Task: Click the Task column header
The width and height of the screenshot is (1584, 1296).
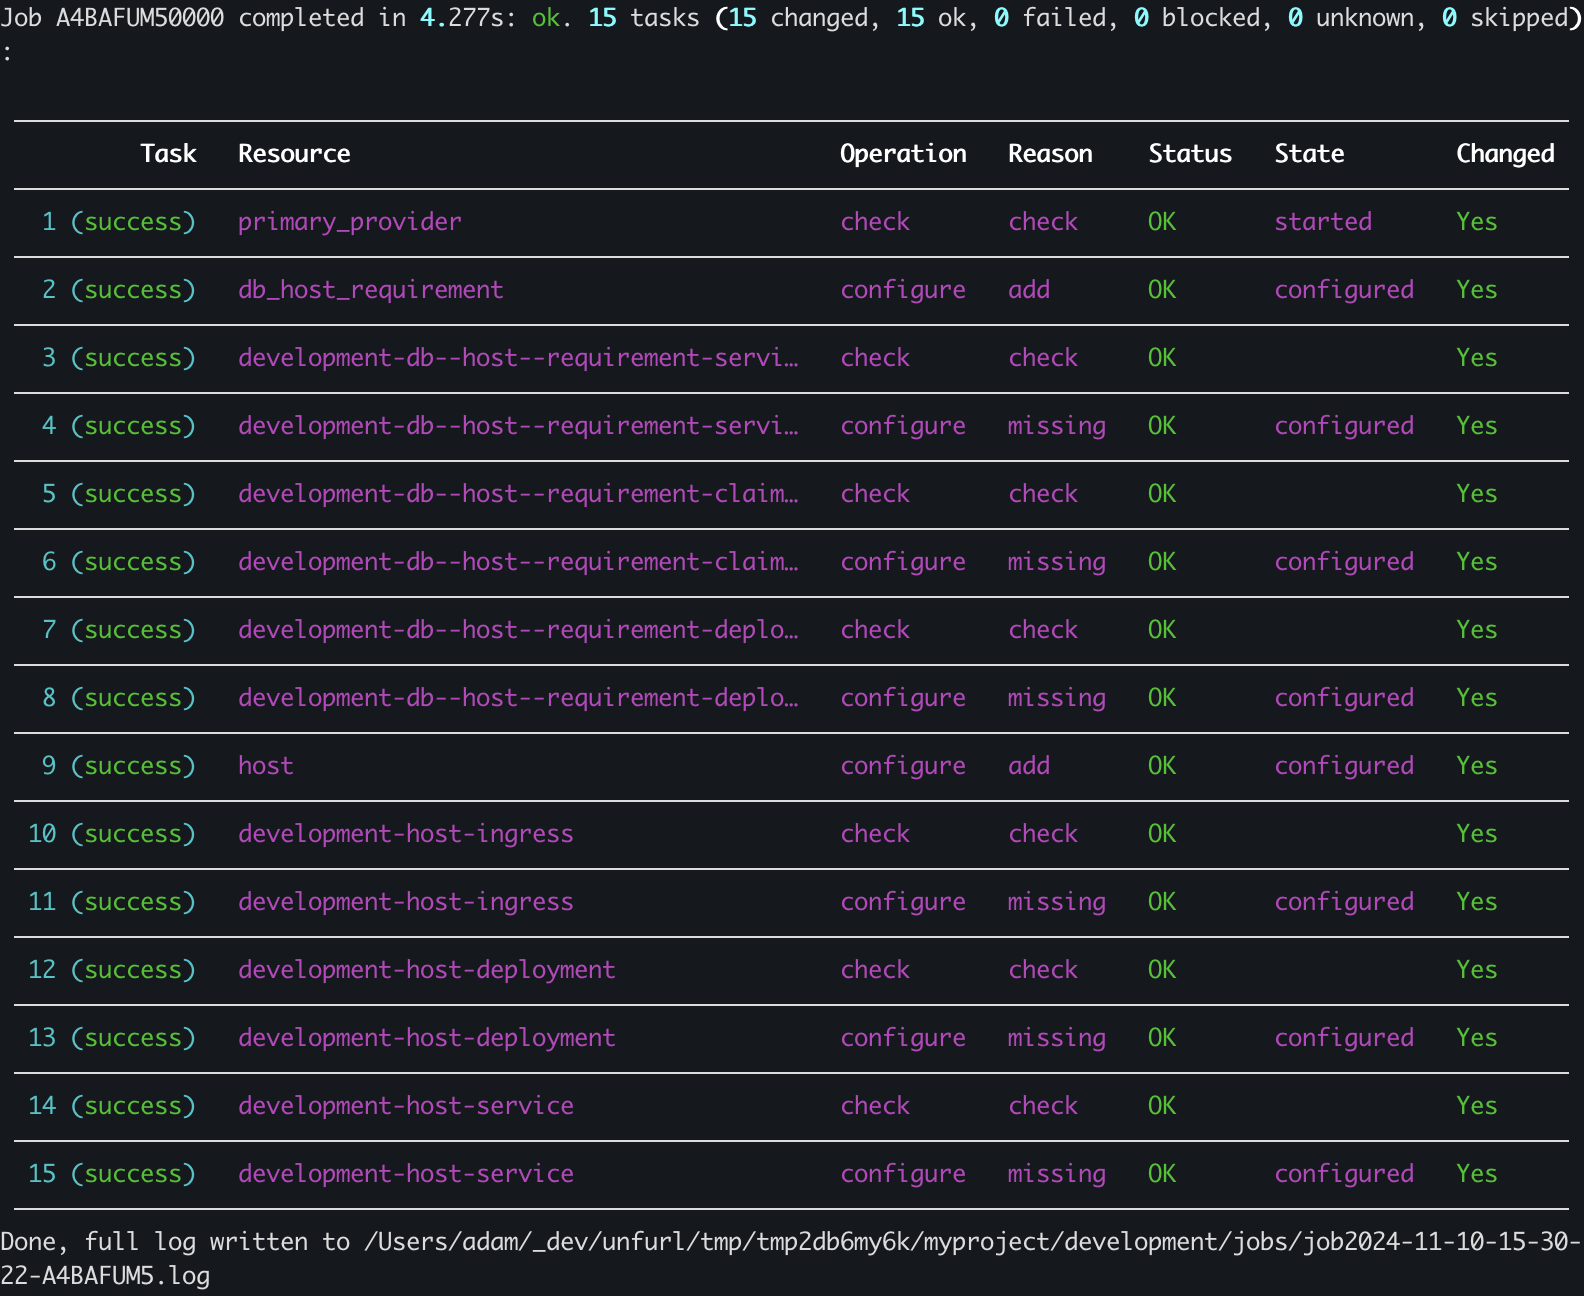Action: click(168, 154)
